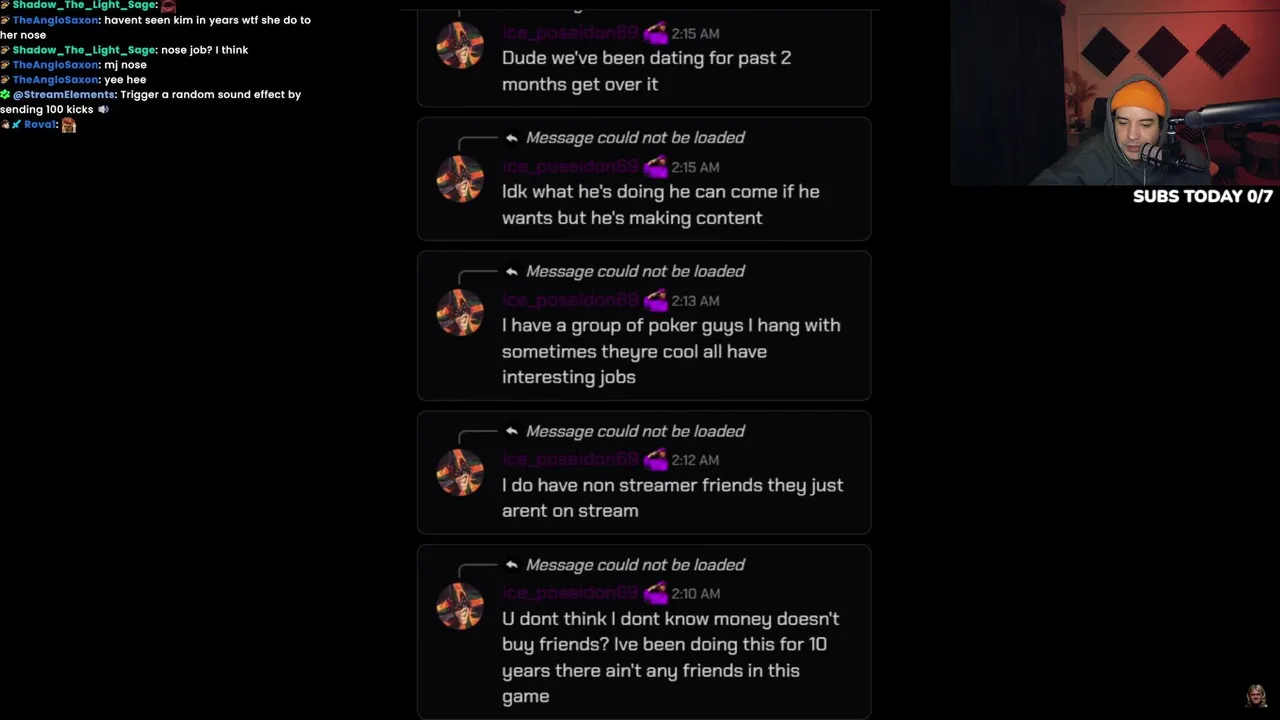The width and height of the screenshot is (1280, 720).
Task: Click the reply arrow above the poker guys message
Action: pyautogui.click(x=511, y=272)
